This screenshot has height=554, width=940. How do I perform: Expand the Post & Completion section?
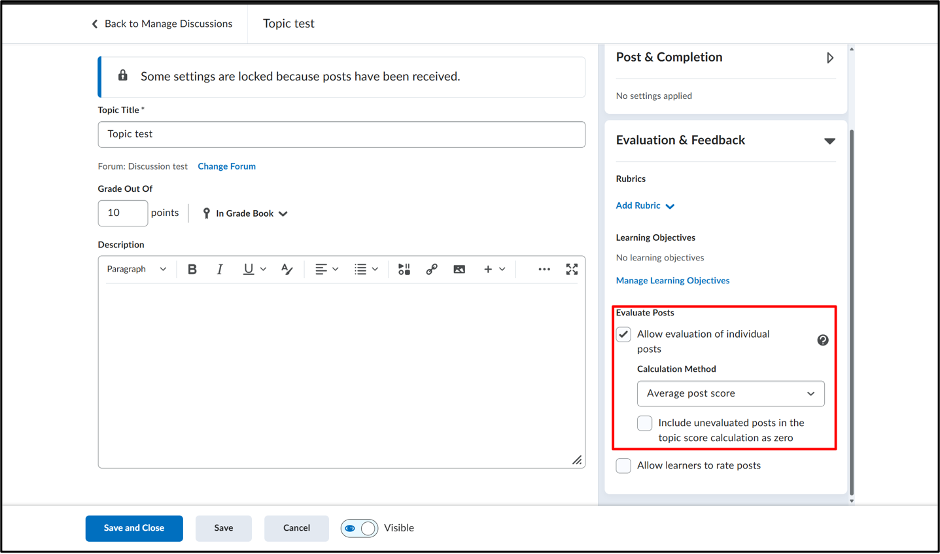[x=830, y=58]
